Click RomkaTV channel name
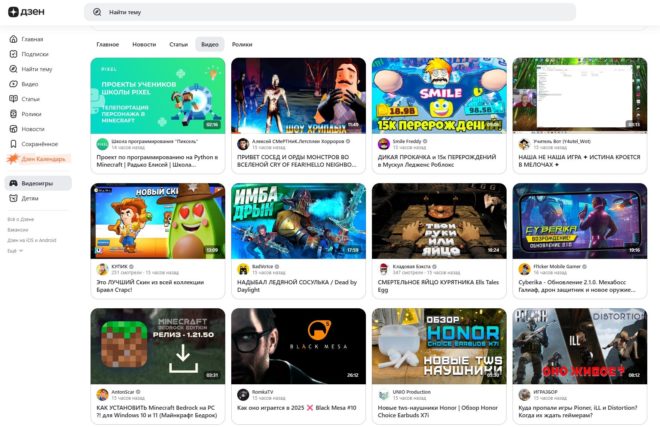This screenshot has width=660, height=427. [x=262, y=392]
